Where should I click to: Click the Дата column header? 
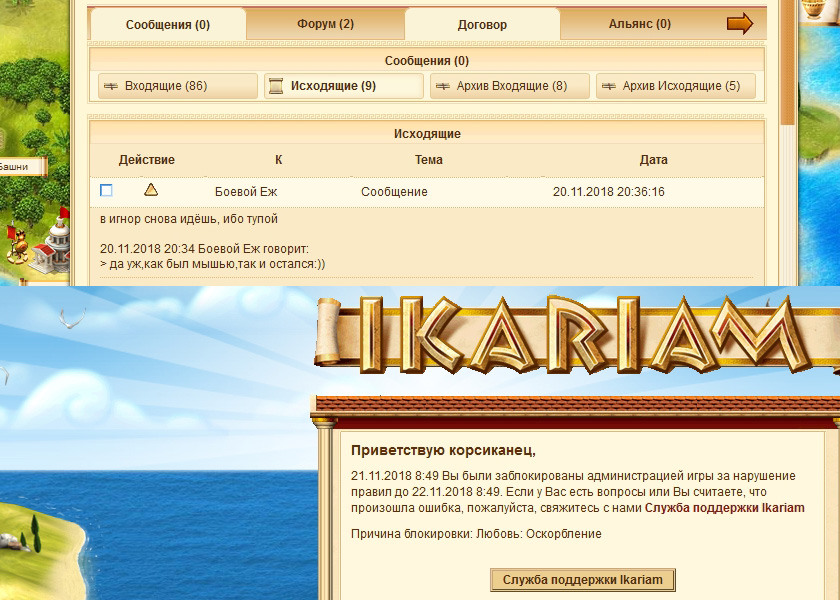point(654,160)
